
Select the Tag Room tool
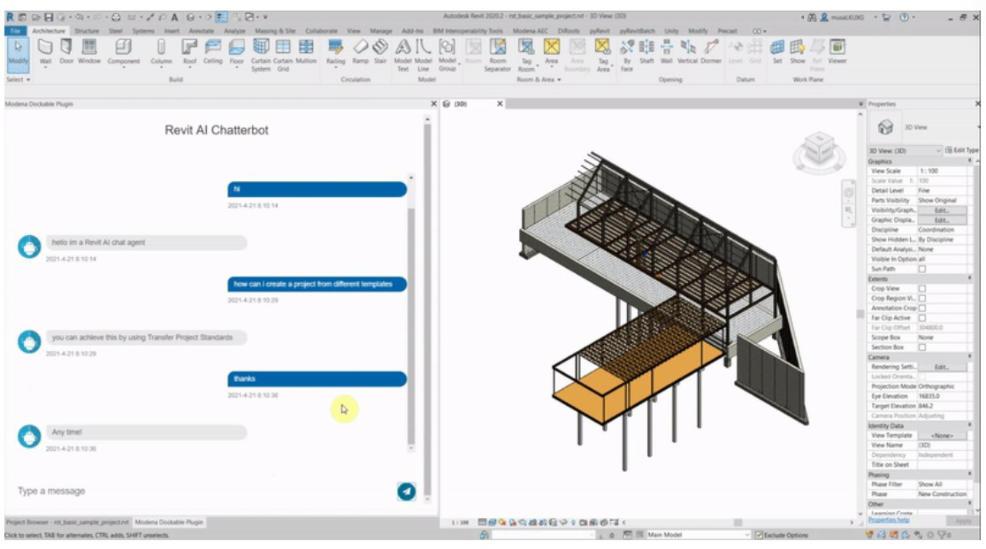click(x=526, y=55)
